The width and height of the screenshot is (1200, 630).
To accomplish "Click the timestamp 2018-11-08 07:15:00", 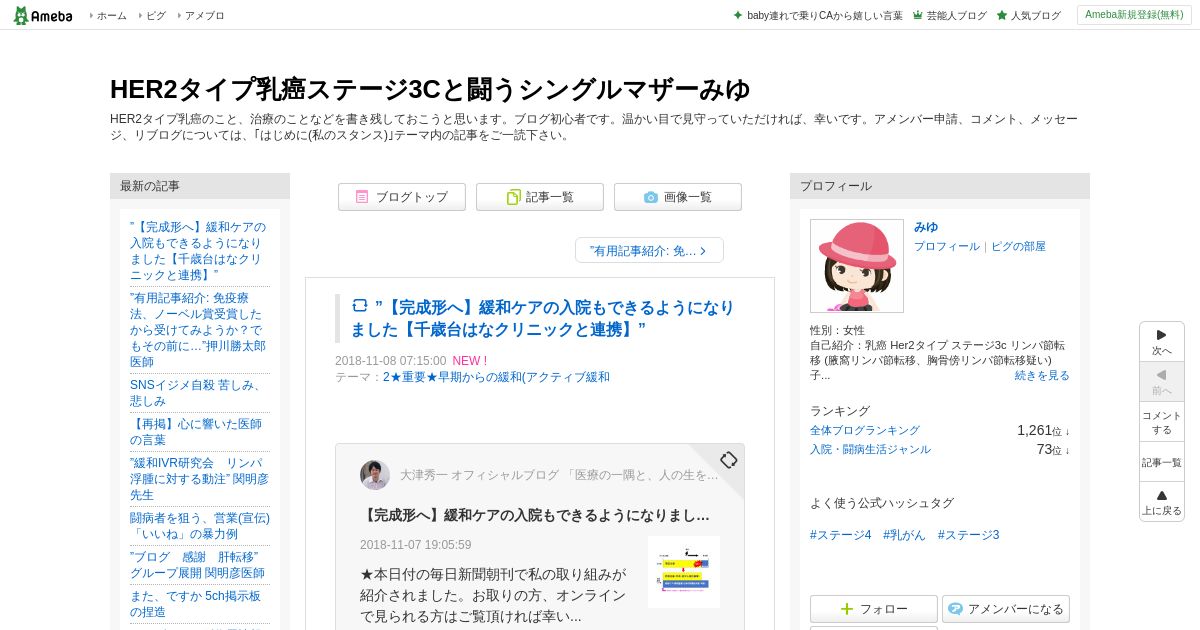I will 390,361.
